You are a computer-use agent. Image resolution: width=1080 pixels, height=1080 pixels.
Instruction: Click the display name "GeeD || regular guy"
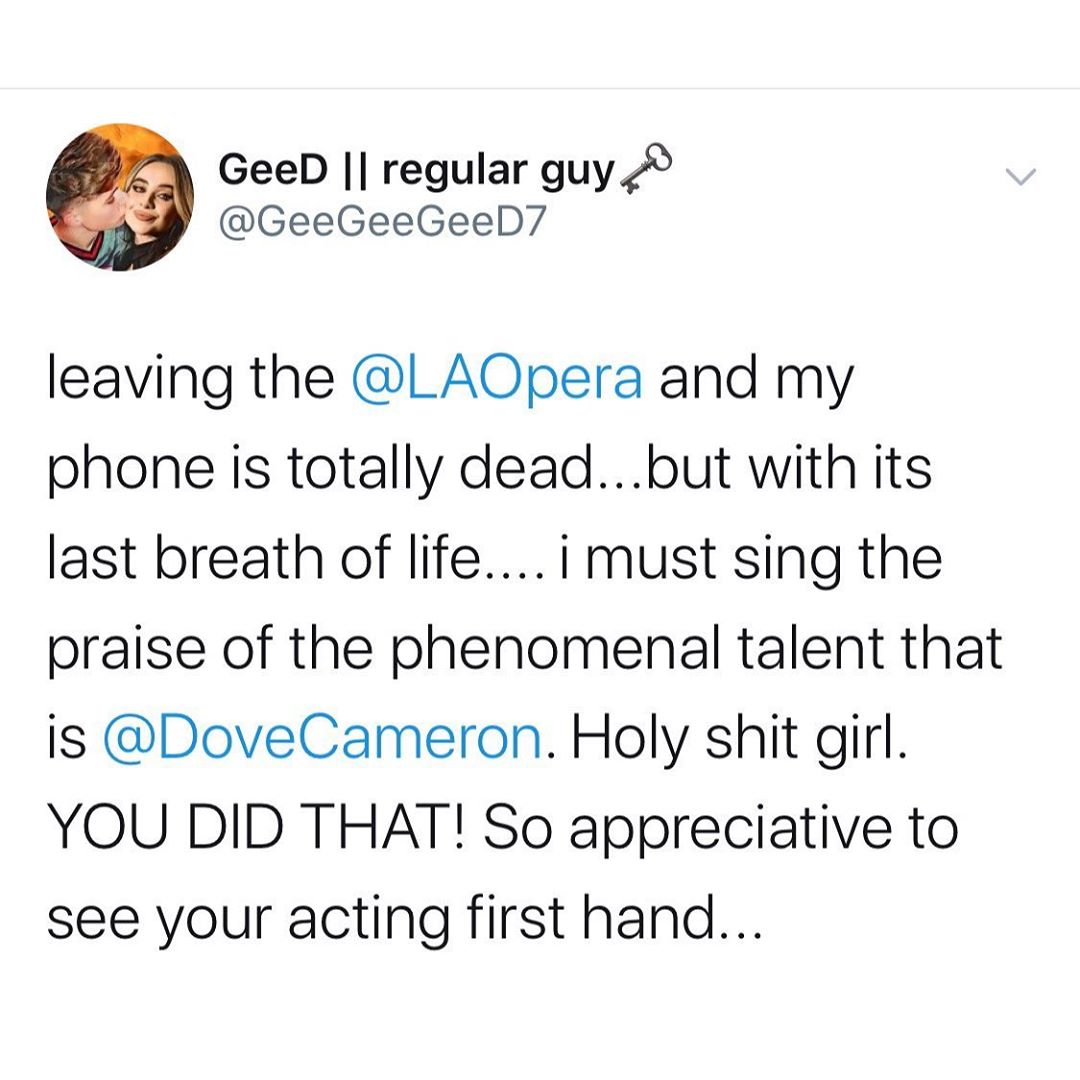click(415, 172)
